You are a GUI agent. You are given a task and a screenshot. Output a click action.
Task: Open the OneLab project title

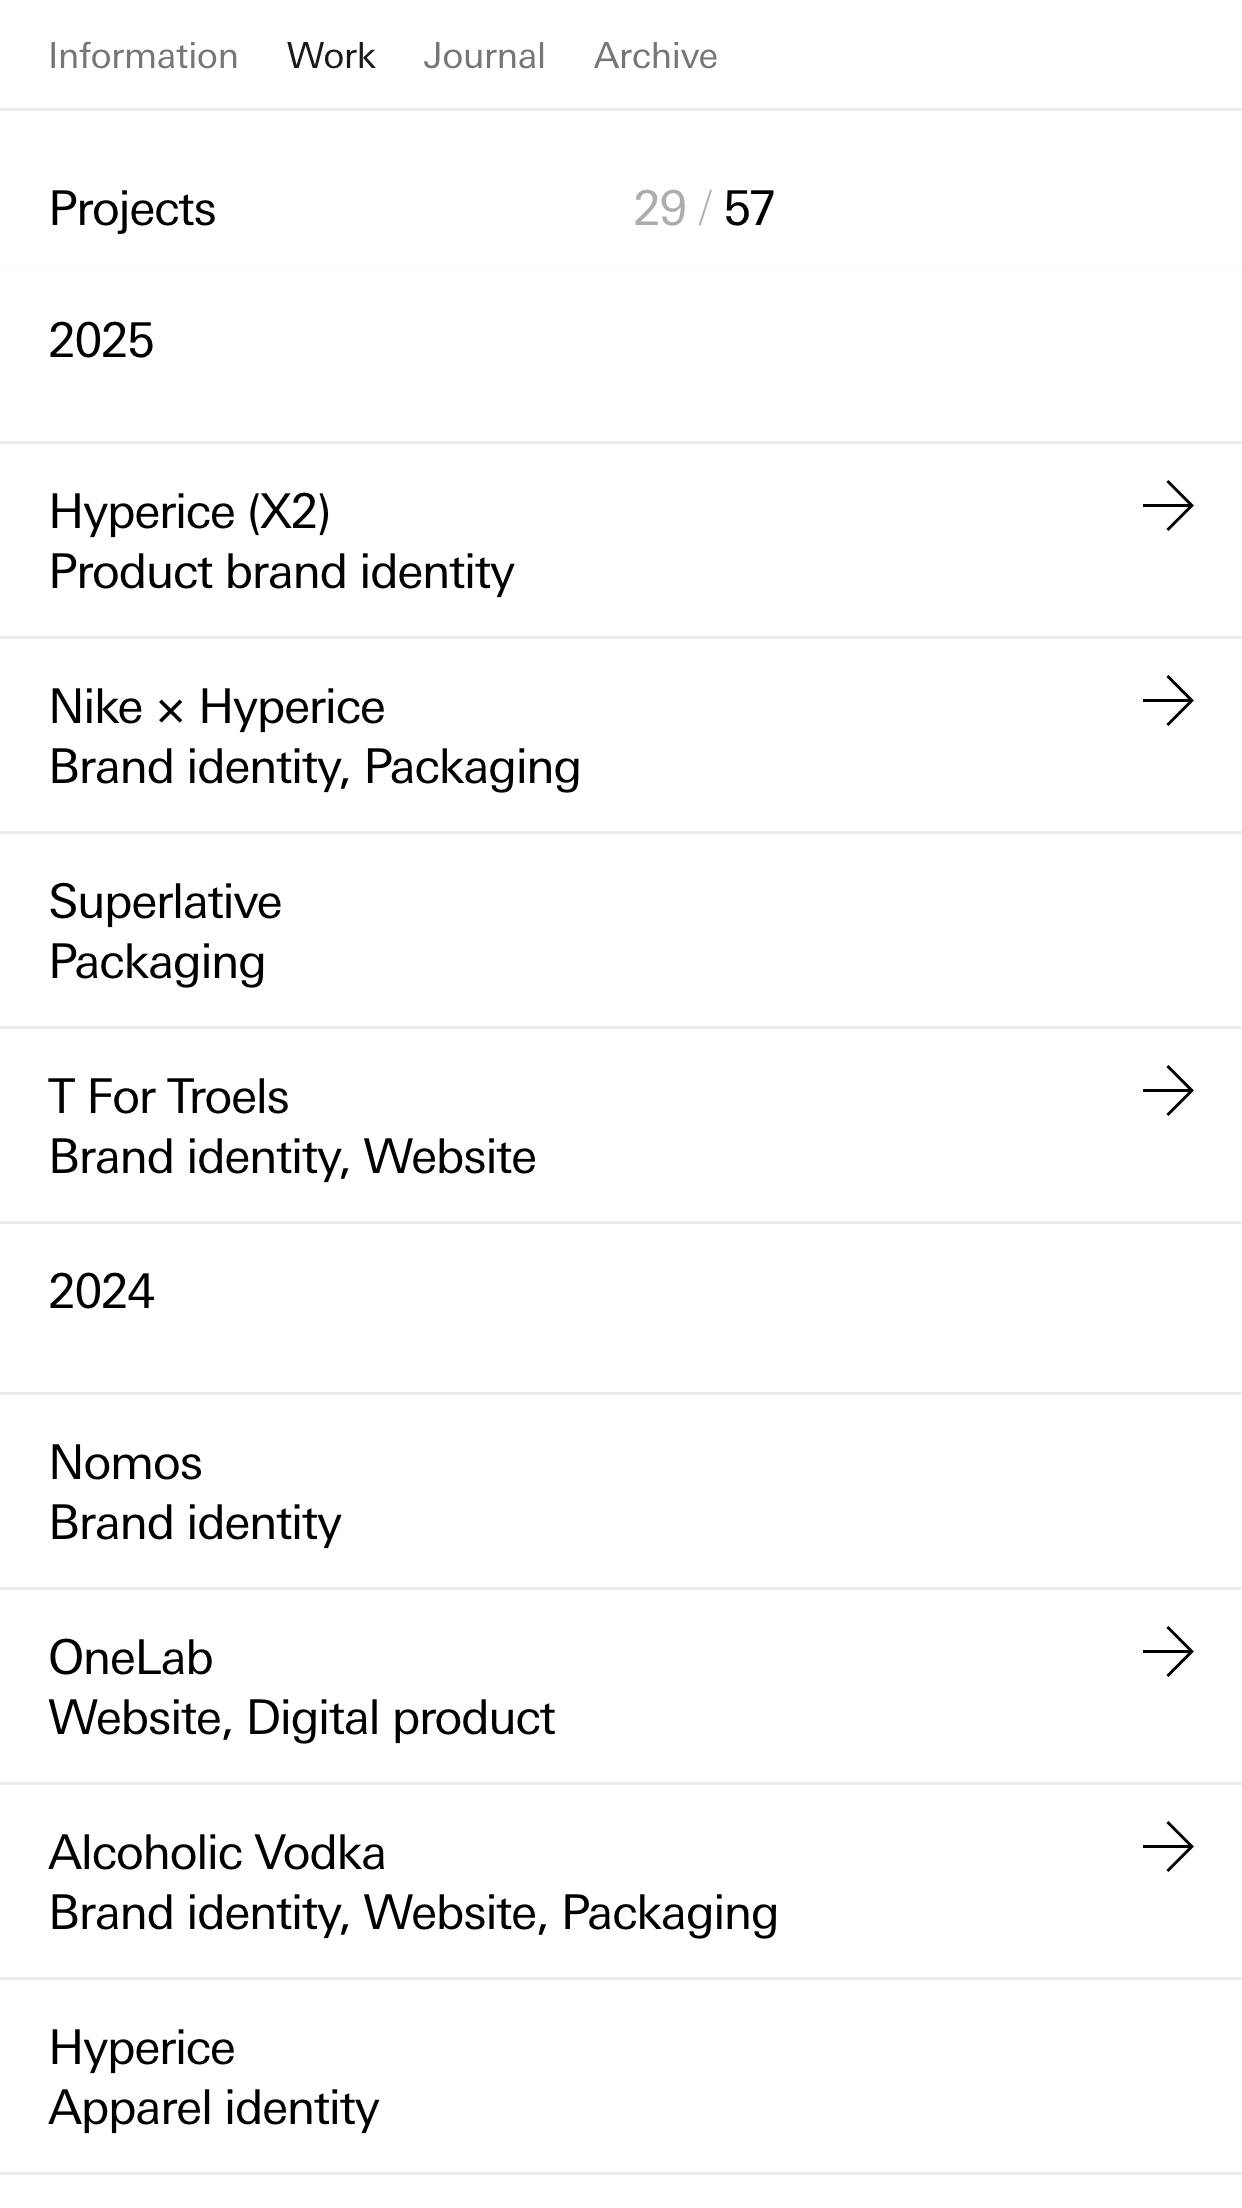pos(131,1658)
